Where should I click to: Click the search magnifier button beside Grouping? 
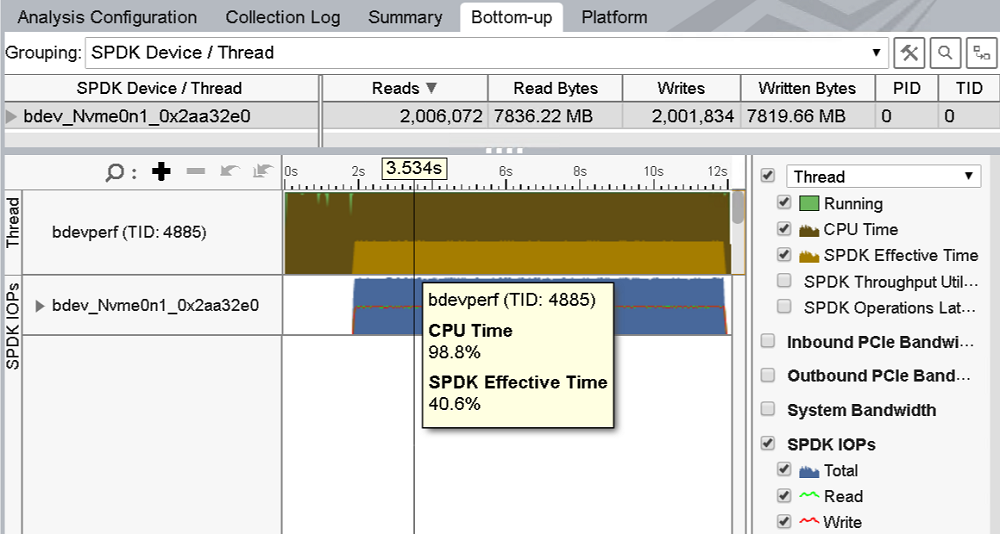point(945,52)
